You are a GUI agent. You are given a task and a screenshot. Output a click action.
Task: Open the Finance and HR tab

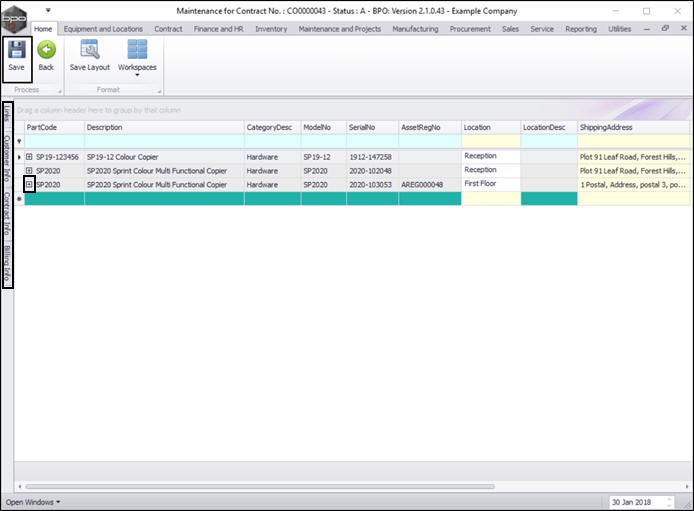click(219, 29)
